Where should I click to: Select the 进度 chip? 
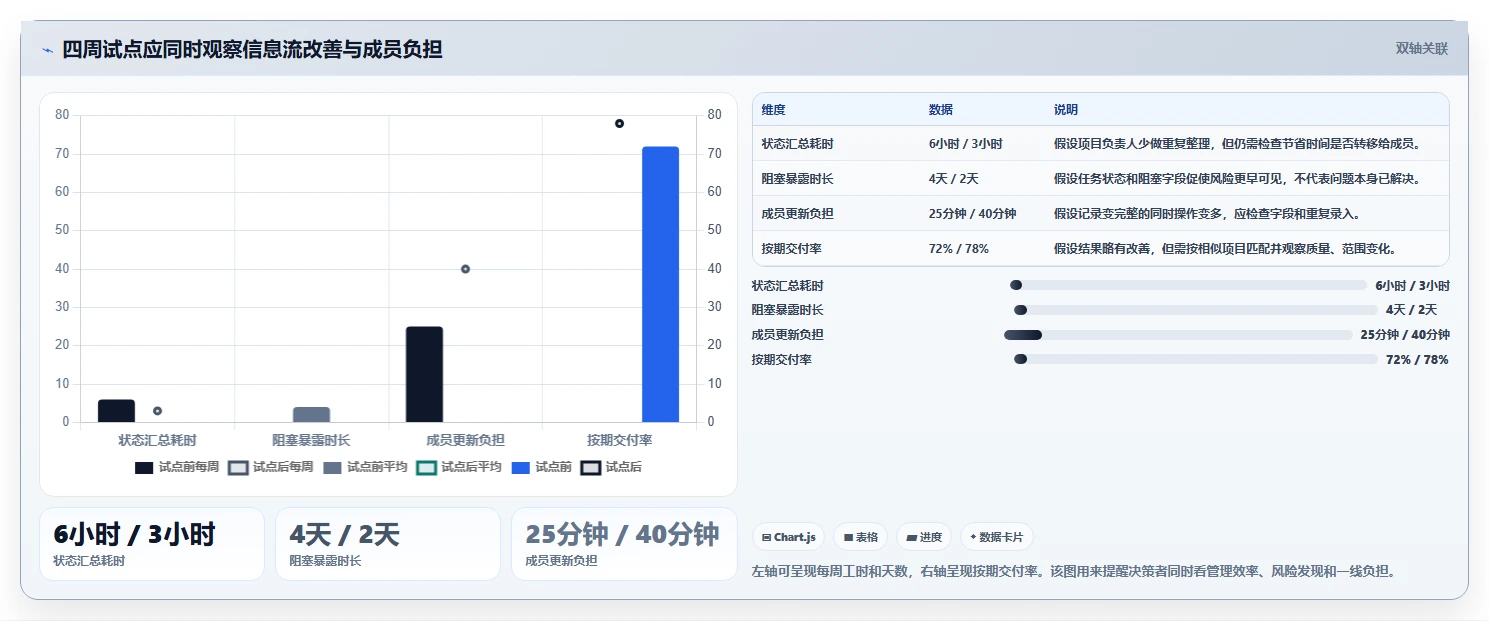tap(924, 537)
